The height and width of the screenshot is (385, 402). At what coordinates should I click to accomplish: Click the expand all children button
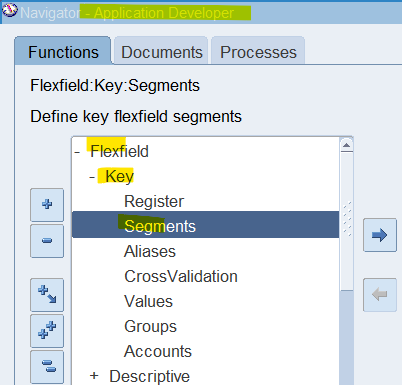pos(47,295)
